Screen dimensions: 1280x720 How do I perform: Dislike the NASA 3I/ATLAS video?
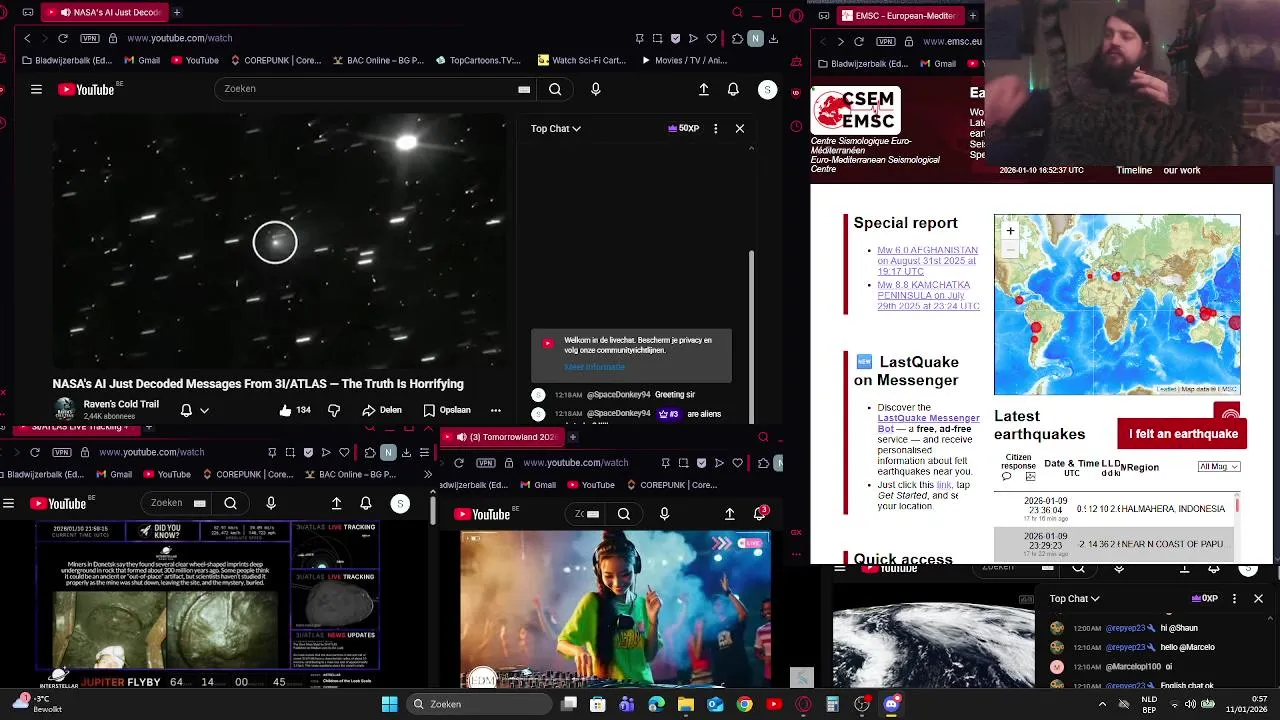click(x=334, y=410)
